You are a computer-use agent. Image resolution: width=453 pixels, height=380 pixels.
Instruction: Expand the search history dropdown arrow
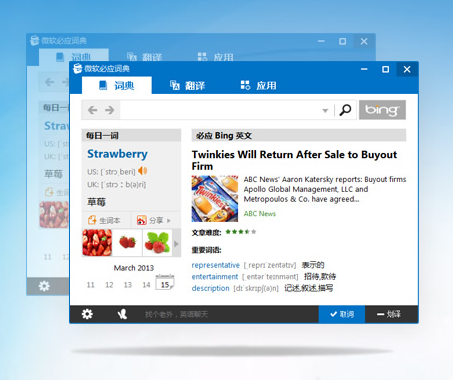click(x=325, y=111)
